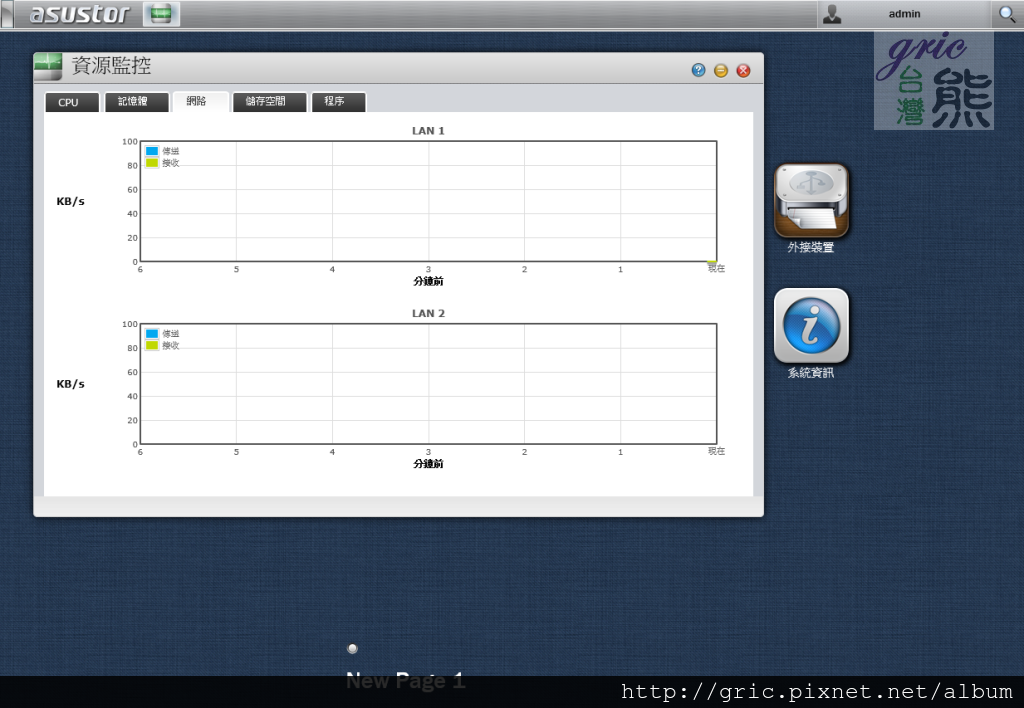The width and height of the screenshot is (1024, 708).
Task: Click the 現在 axis label on LAN 2
Action: click(716, 451)
